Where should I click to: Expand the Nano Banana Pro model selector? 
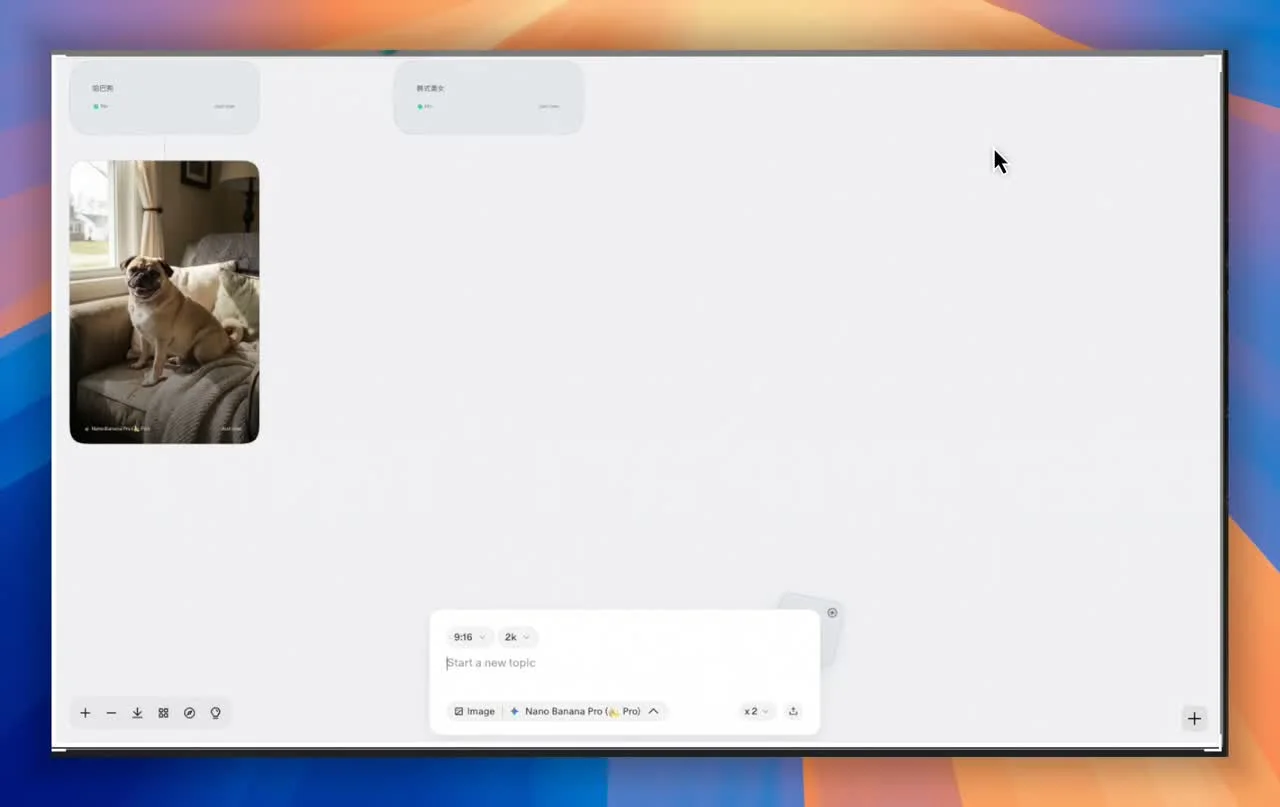click(585, 711)
